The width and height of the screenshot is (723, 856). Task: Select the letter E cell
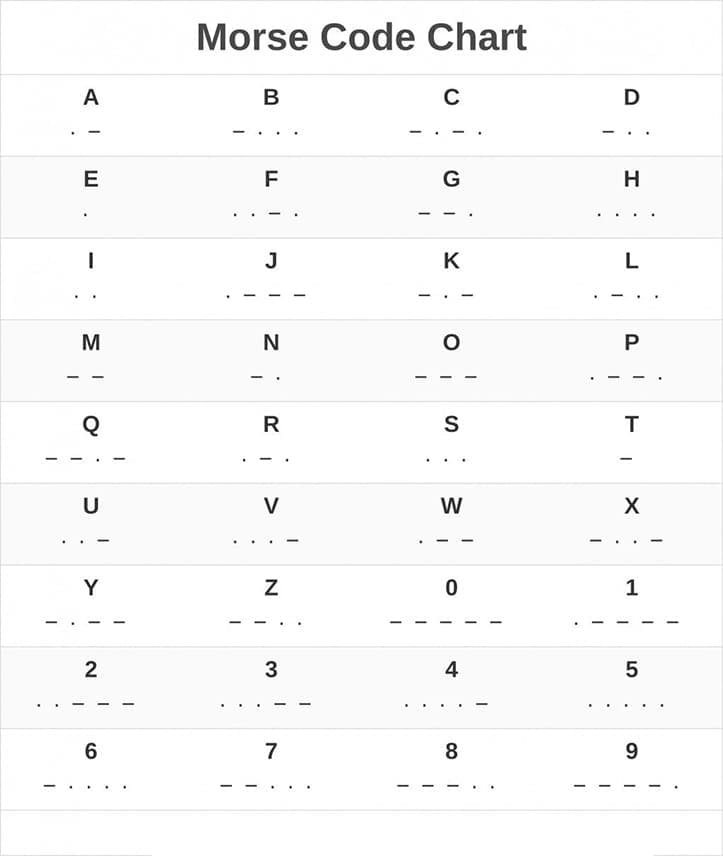[90, 196]
